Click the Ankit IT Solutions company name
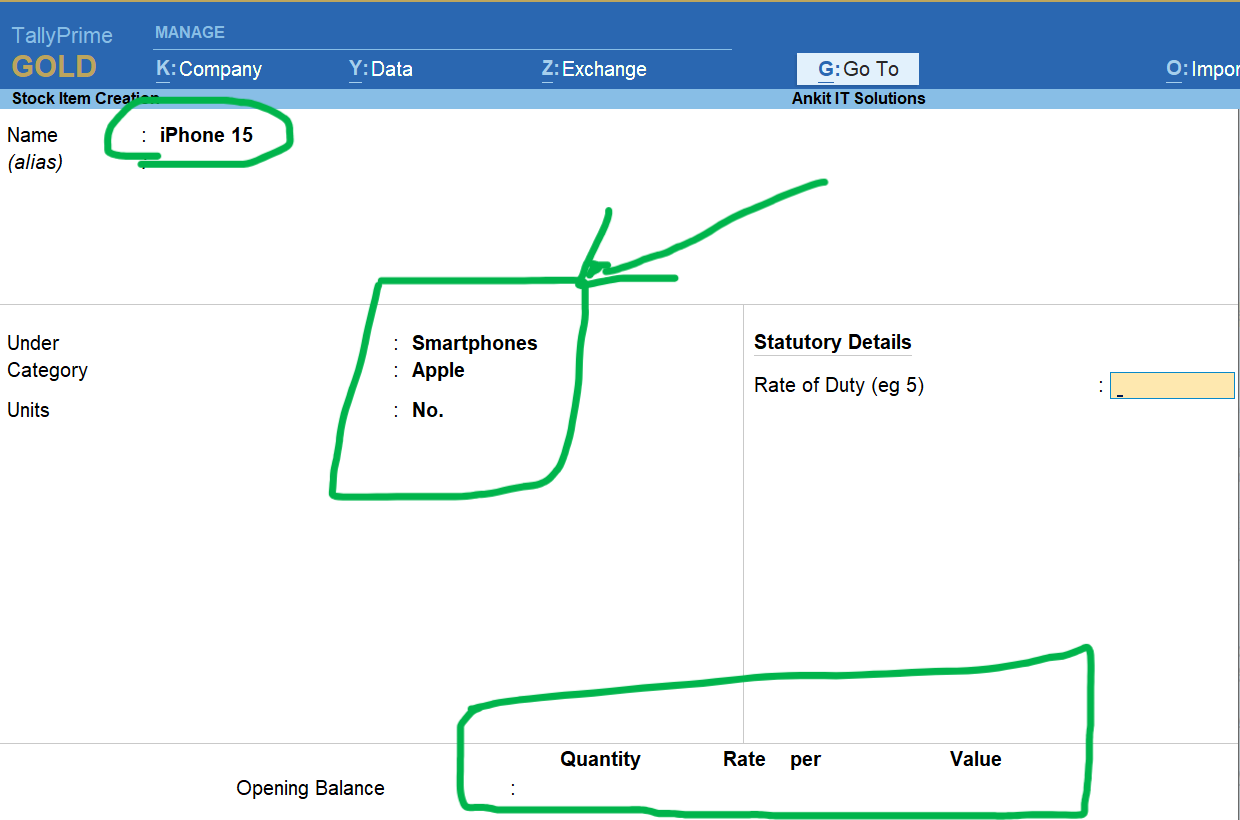 858,98
